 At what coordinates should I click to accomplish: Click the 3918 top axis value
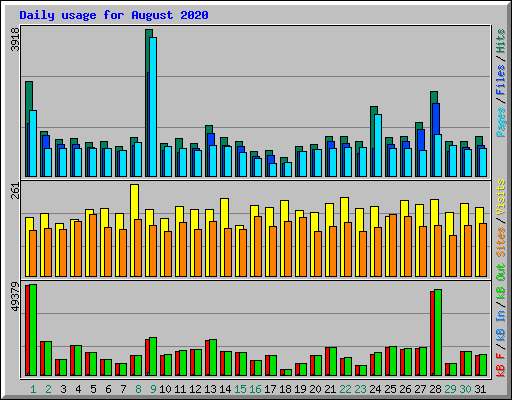(x=15, y=39)
